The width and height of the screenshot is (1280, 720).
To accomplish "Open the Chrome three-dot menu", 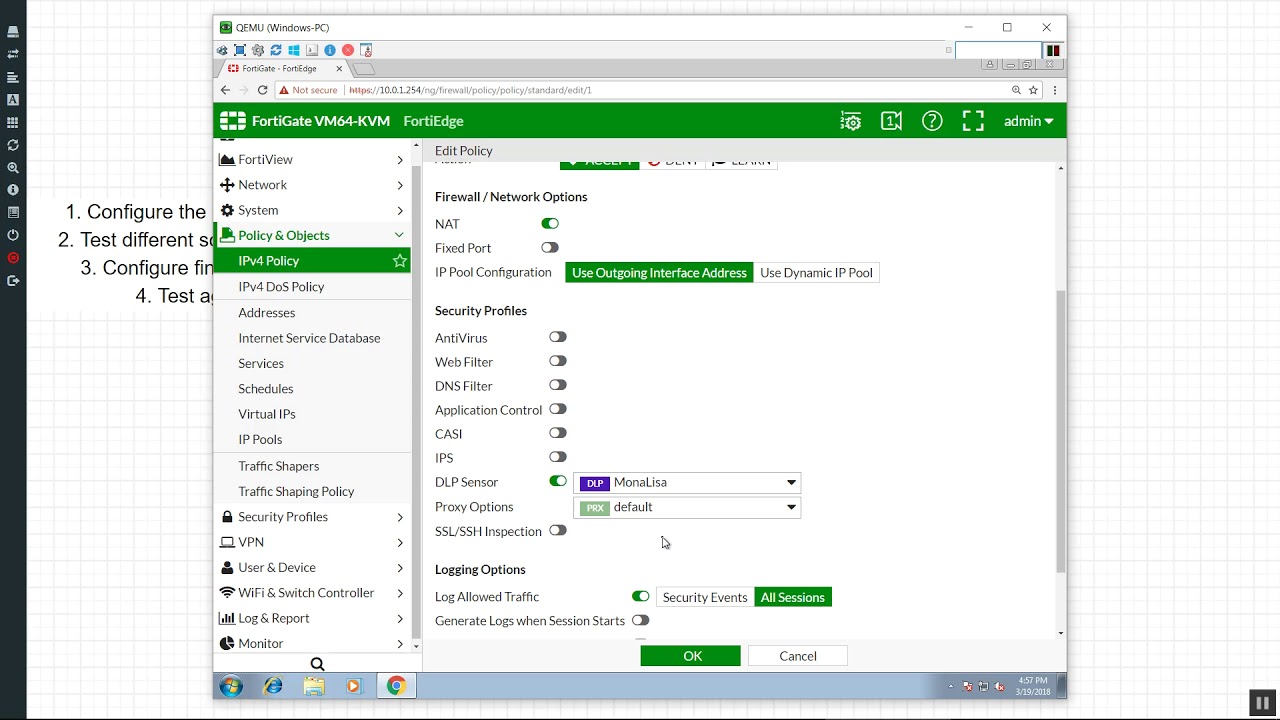I will click(1054, 90).
